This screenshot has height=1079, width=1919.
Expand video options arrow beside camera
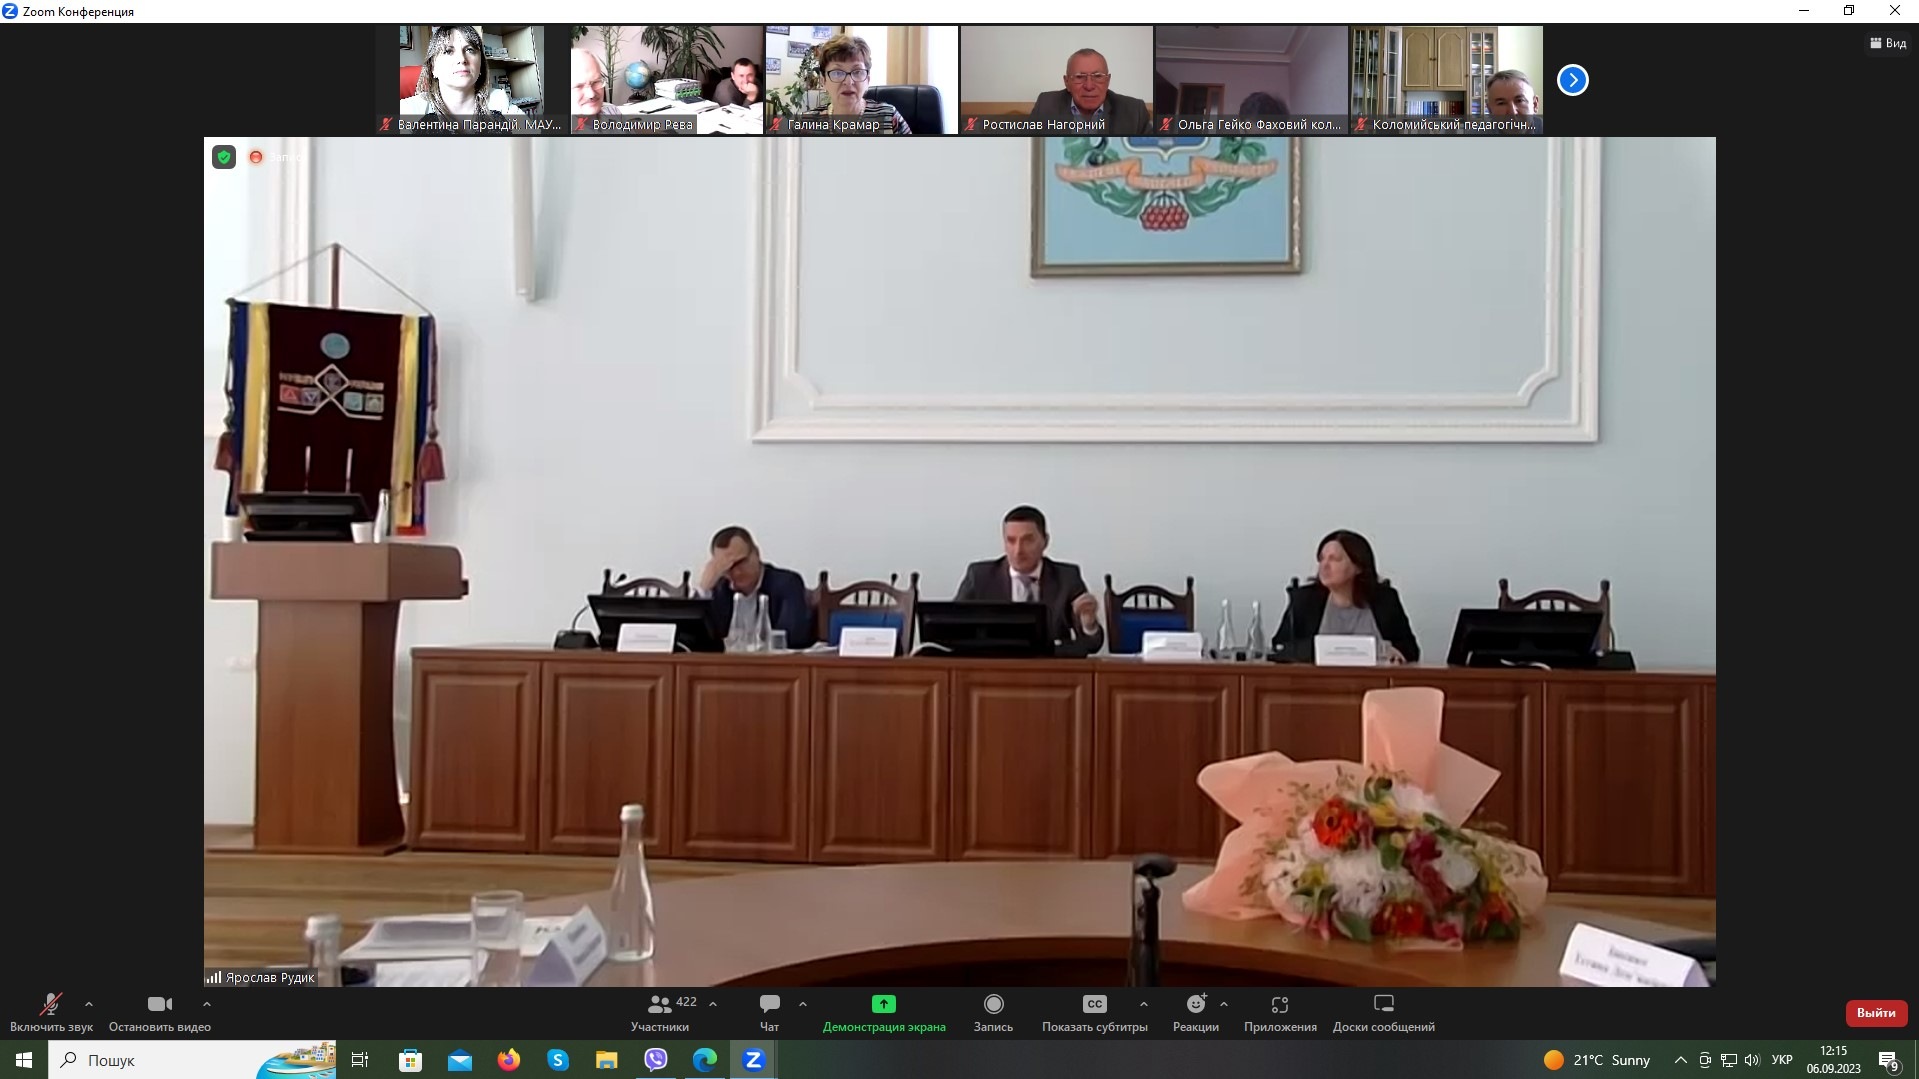point(207,1004)
